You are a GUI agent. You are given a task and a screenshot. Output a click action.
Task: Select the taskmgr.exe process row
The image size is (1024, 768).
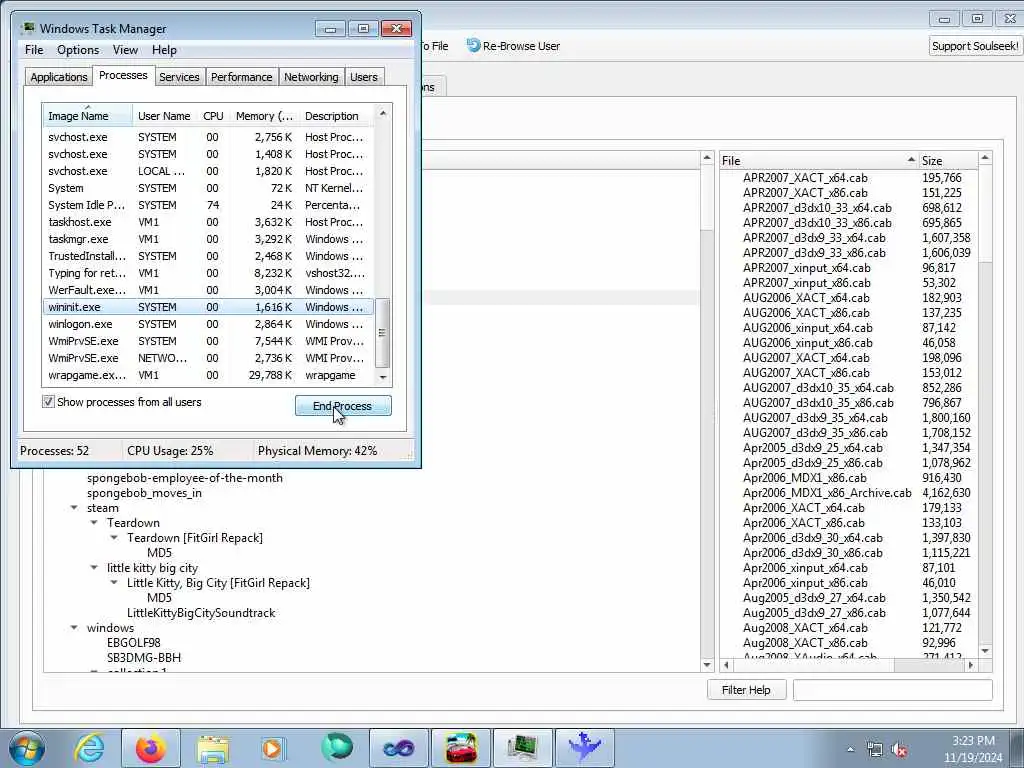click(208, 239)
